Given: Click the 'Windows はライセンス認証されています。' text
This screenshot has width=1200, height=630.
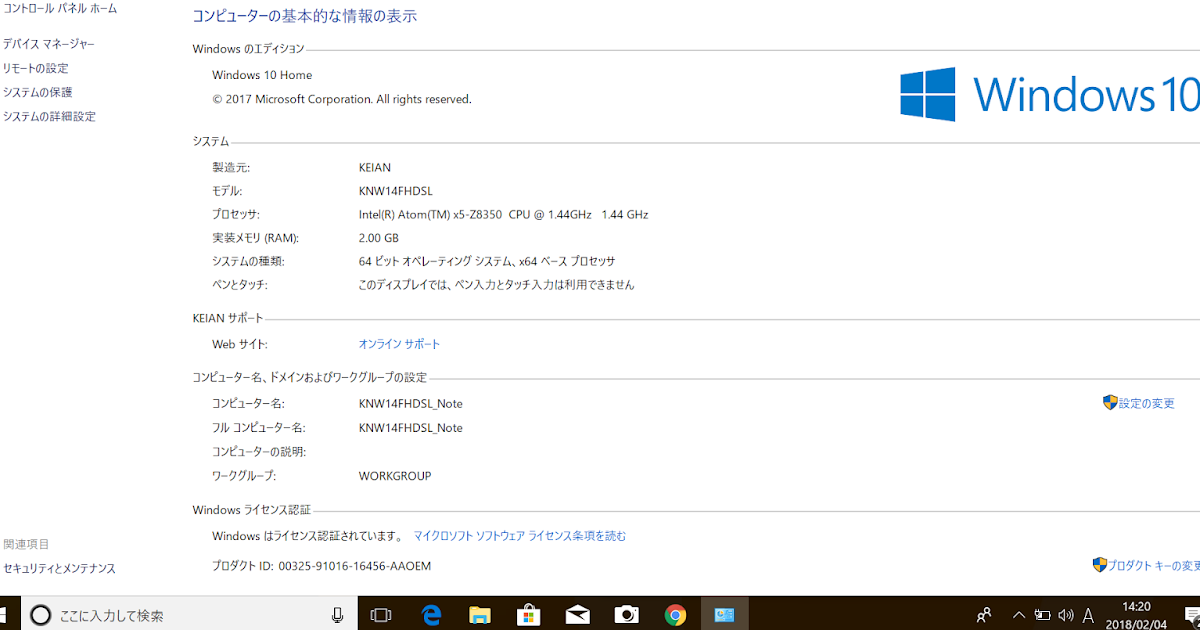Looking at the screenshot, I should (308, 536).
